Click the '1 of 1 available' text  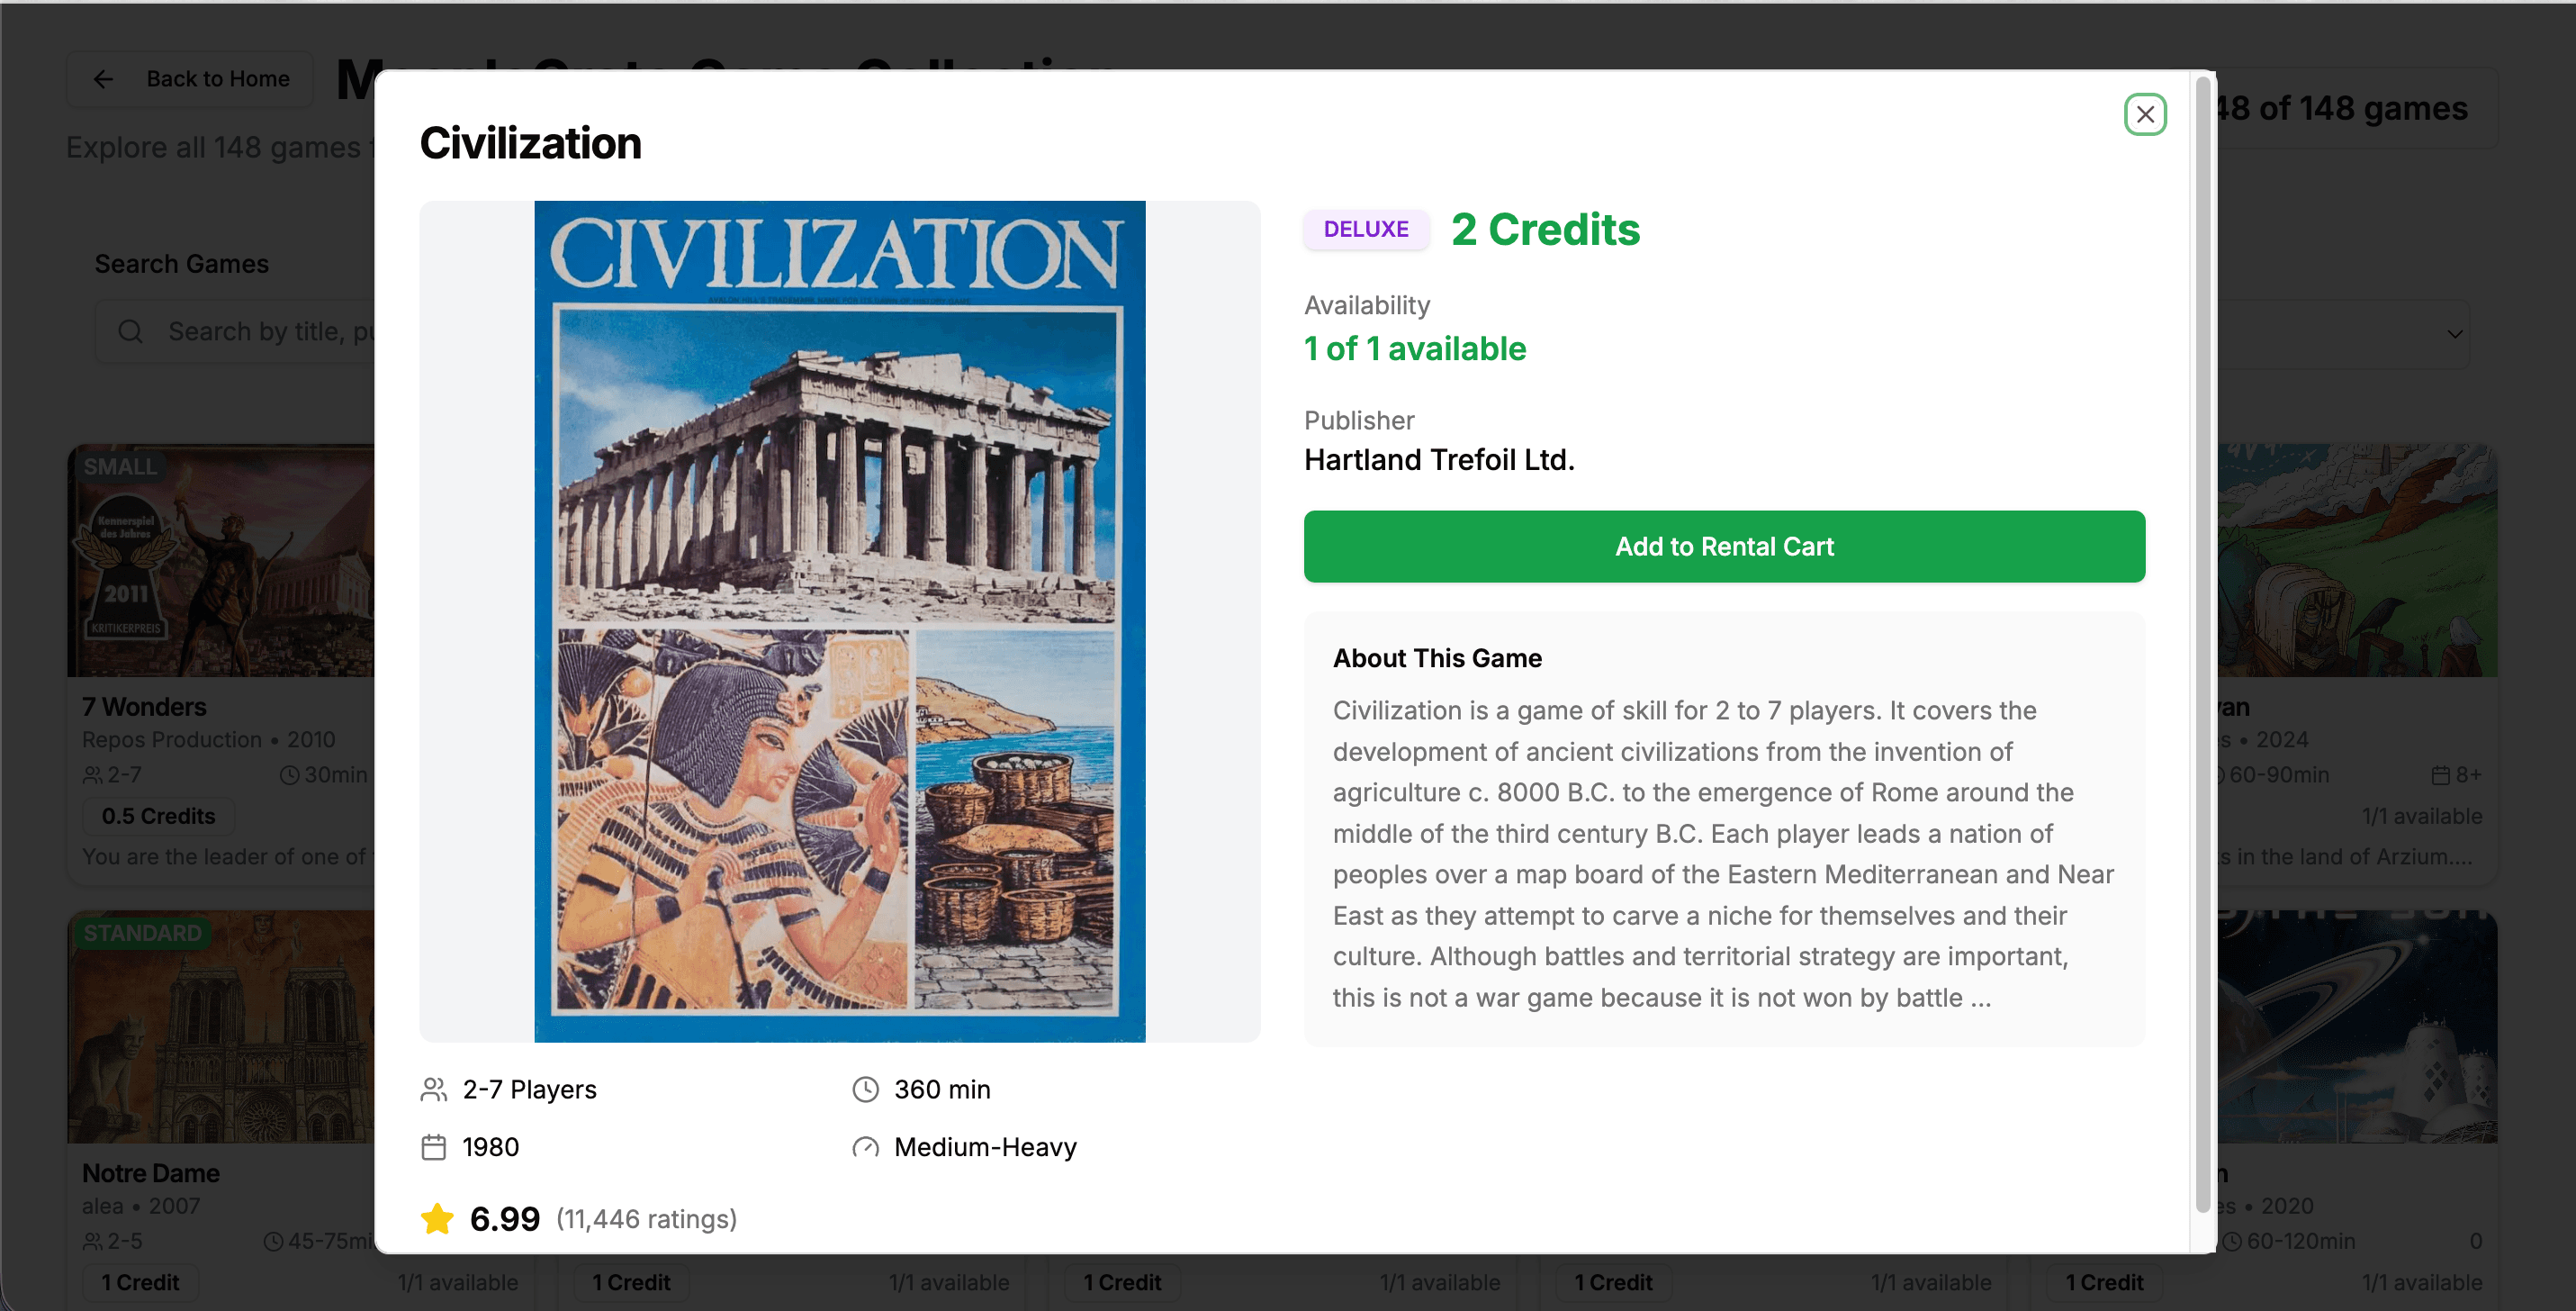coord(1414,348)
